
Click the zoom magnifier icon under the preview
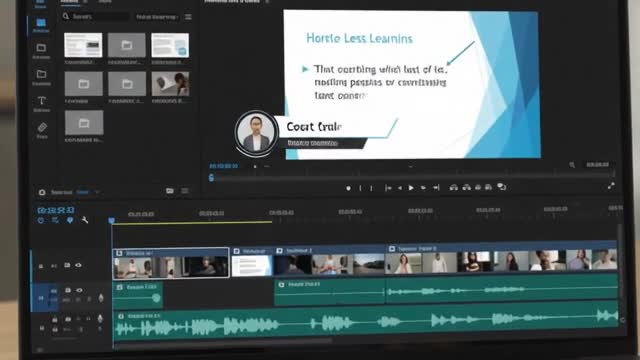point(572,165)
